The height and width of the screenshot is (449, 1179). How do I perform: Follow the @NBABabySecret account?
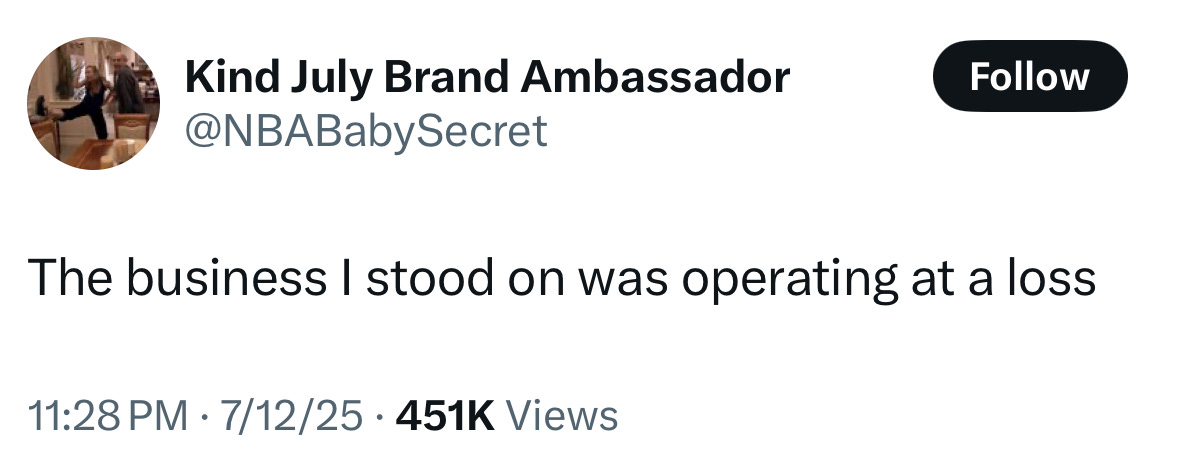1029,76
